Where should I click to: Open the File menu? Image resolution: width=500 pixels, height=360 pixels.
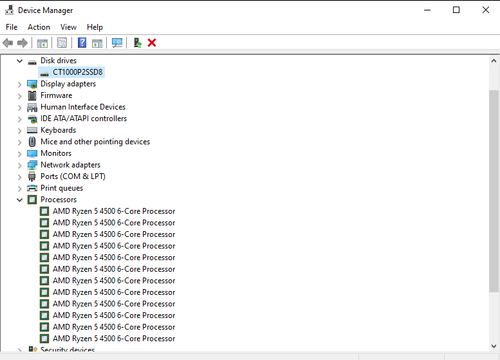pos(11,27)
